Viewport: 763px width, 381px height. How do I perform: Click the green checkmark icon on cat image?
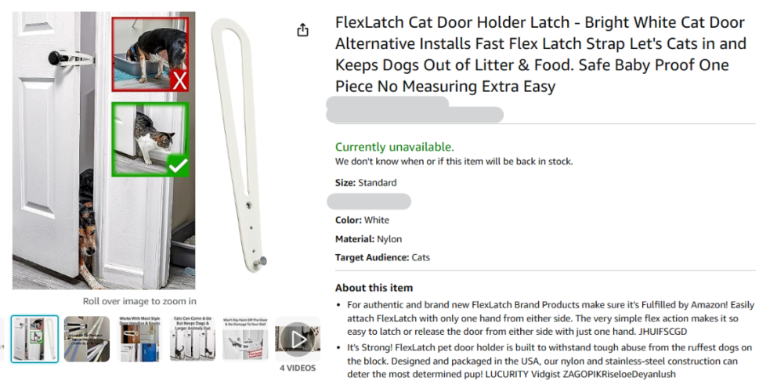[x=178, y=166]
